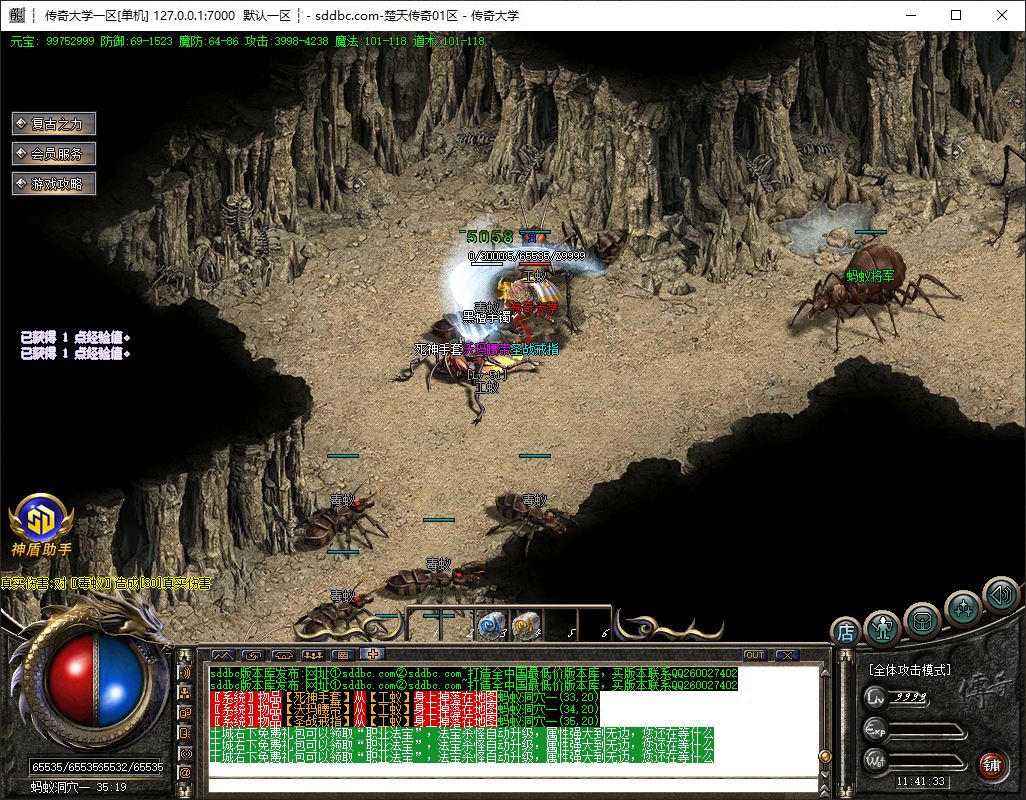This screenshot has height=800, width=1026.
Task: Toggle the broadcast signal channel icon
Action: (185, 753)
